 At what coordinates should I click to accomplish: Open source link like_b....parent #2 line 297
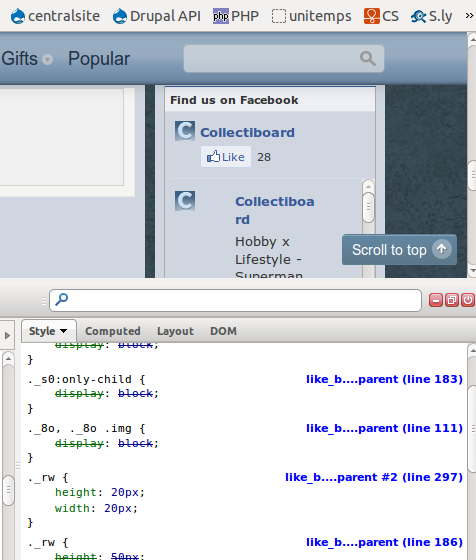point(374,477)
